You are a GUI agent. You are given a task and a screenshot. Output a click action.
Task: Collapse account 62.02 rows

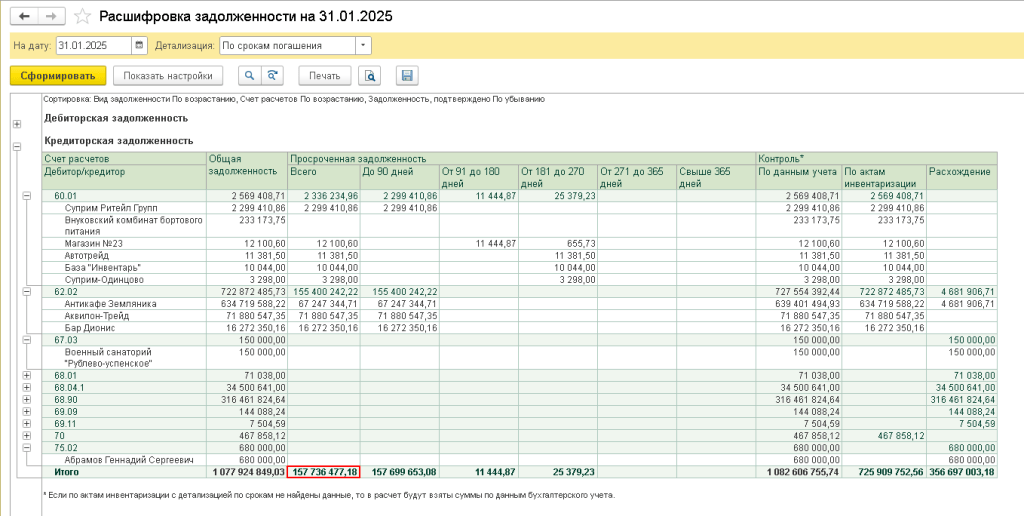coord(27,291)
